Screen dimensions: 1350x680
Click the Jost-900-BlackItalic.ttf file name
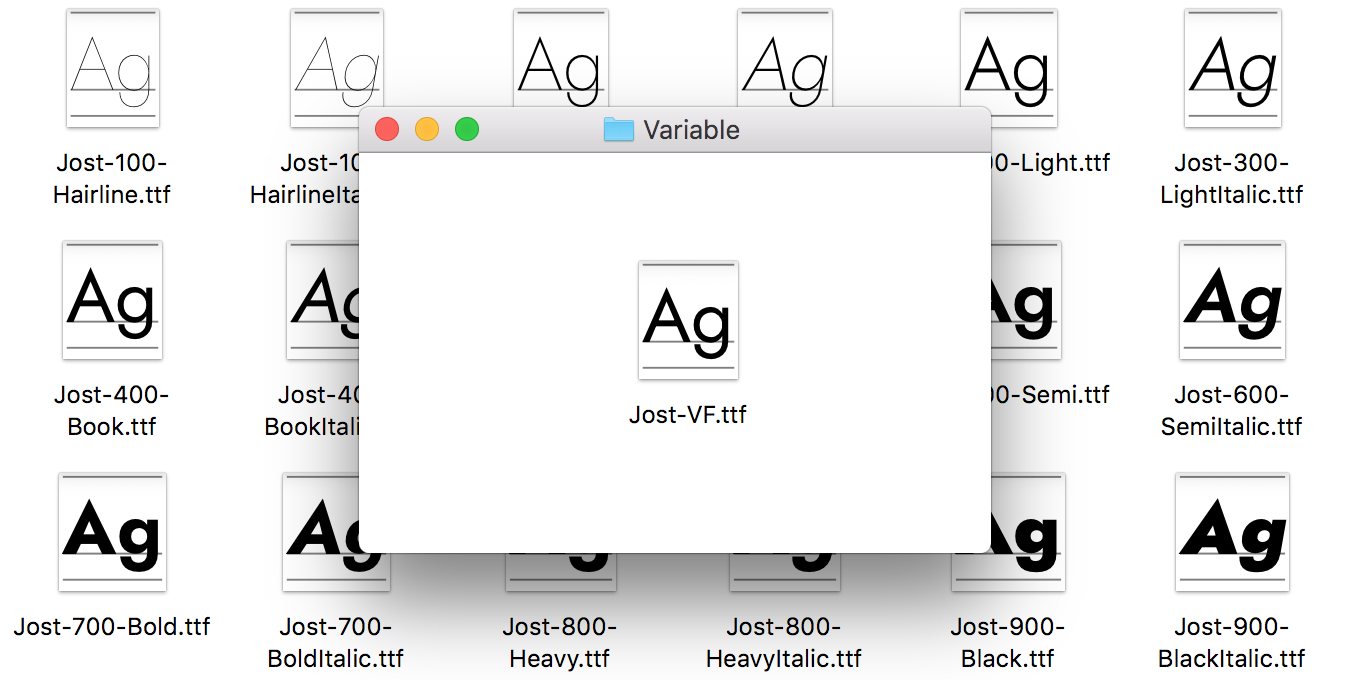(1232, 642)
